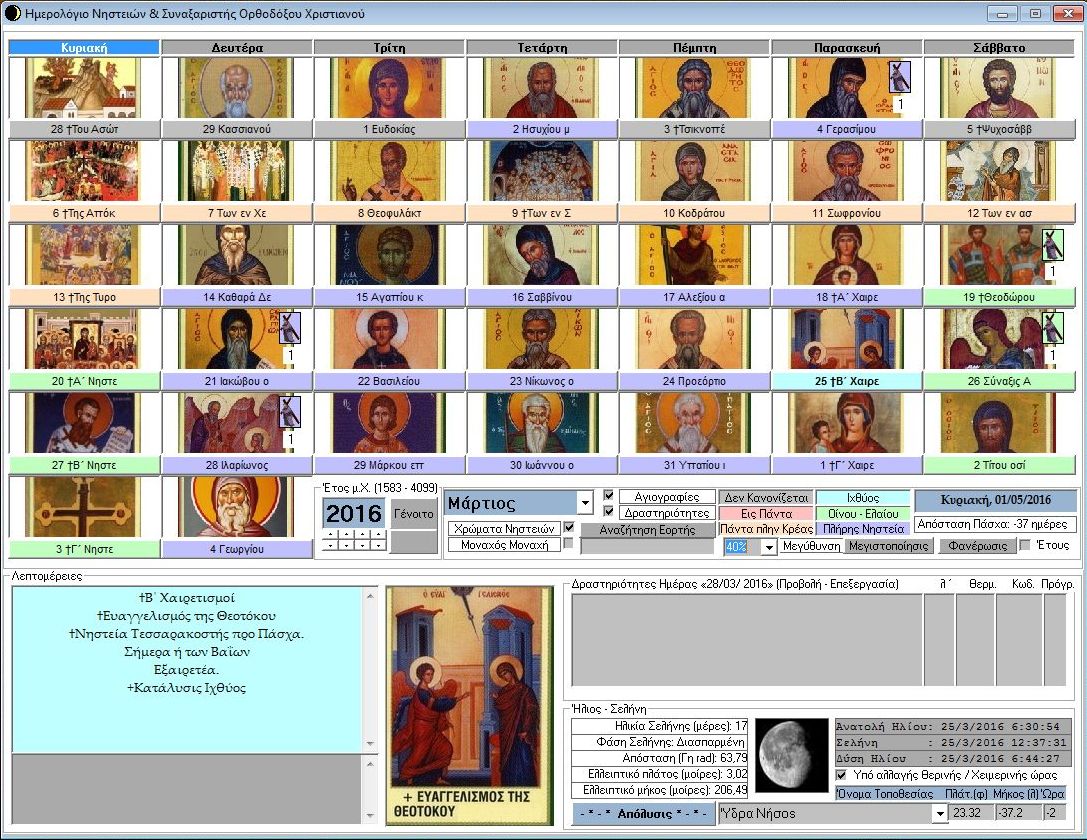The width and height of the screenshot is (1087, 840).
Task: Click the Πλήρης Νηστεία lavender legend swatch
Action: click(862, 529)
